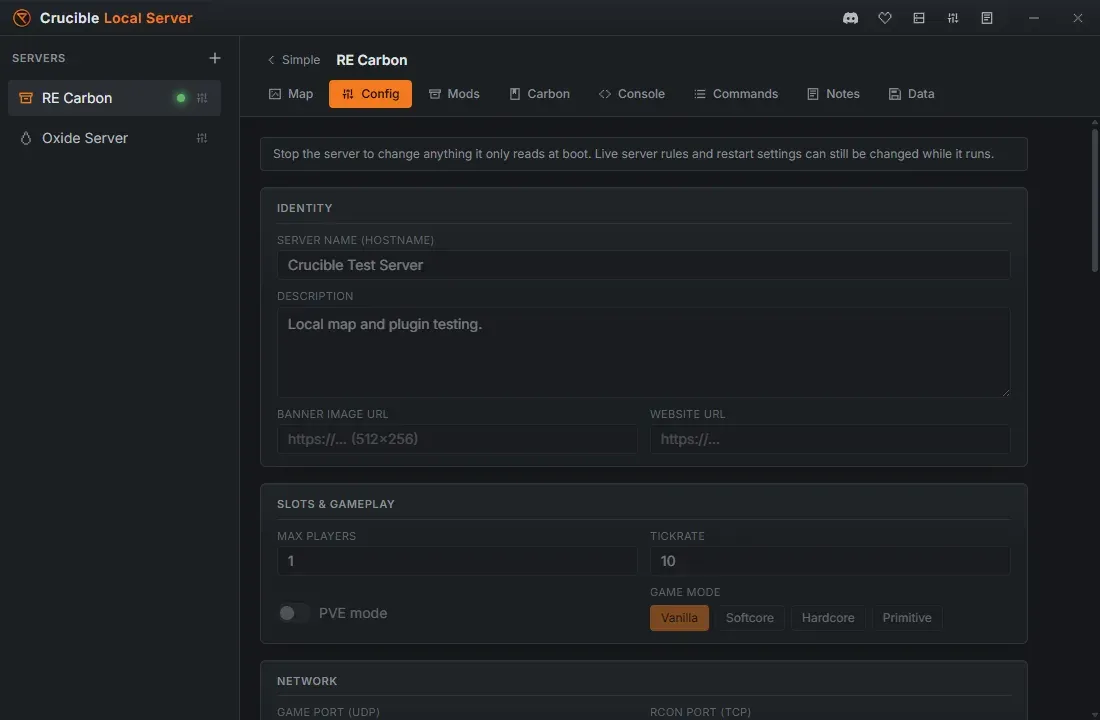The image size is (1100, 720).
Task: Click the Tickrate field
Action: coord(830,561)
